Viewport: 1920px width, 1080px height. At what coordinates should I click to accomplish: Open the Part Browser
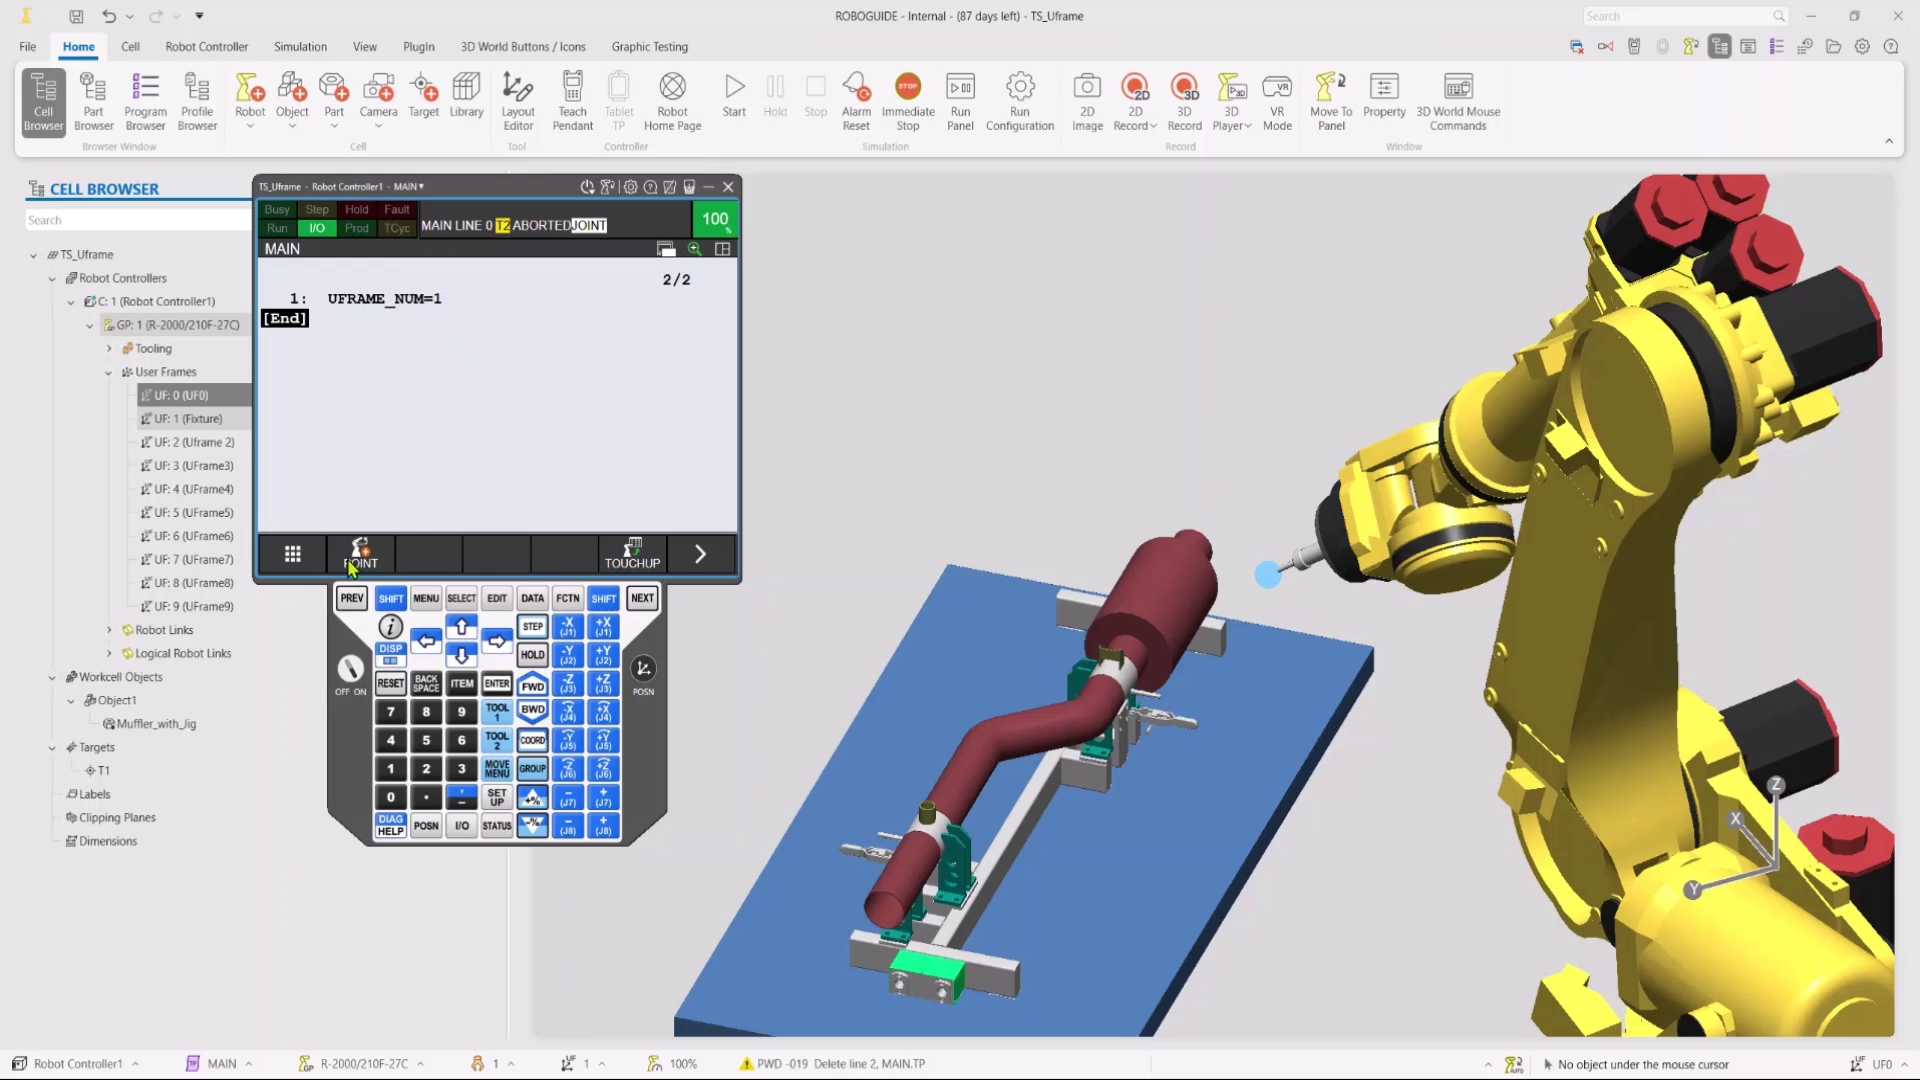pos(93,102)
